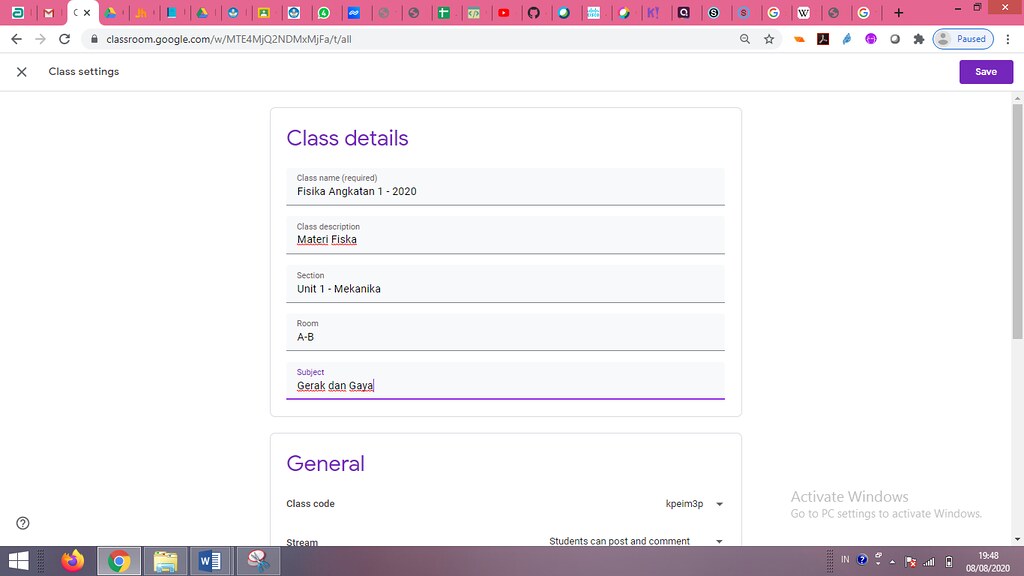Open the Windows Start menu
This screenshot has width=1024, height=576.
click(x=18, y=561)
